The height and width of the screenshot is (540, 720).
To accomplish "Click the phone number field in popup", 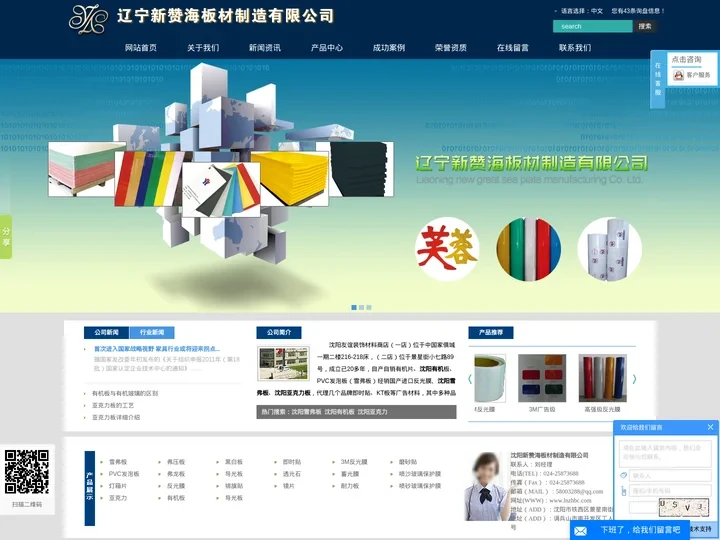I will (670, 491).
